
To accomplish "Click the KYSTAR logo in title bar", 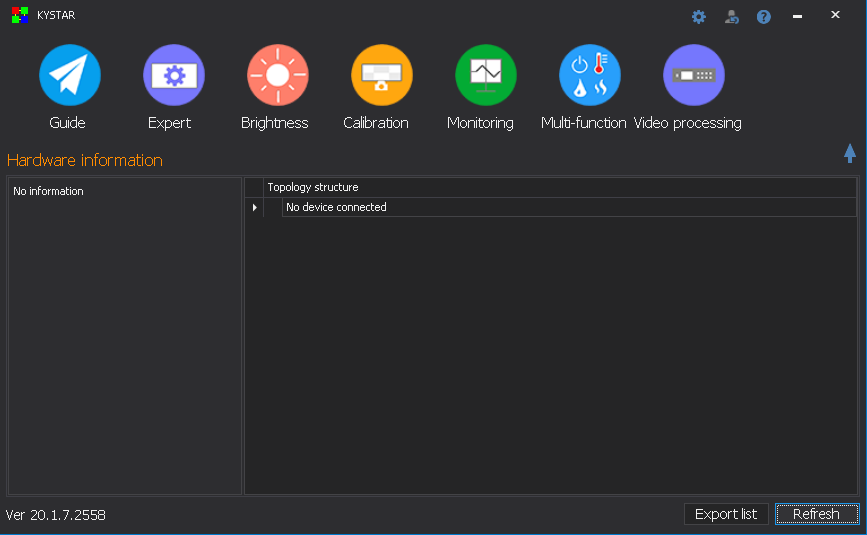I will tap(19, 15).
